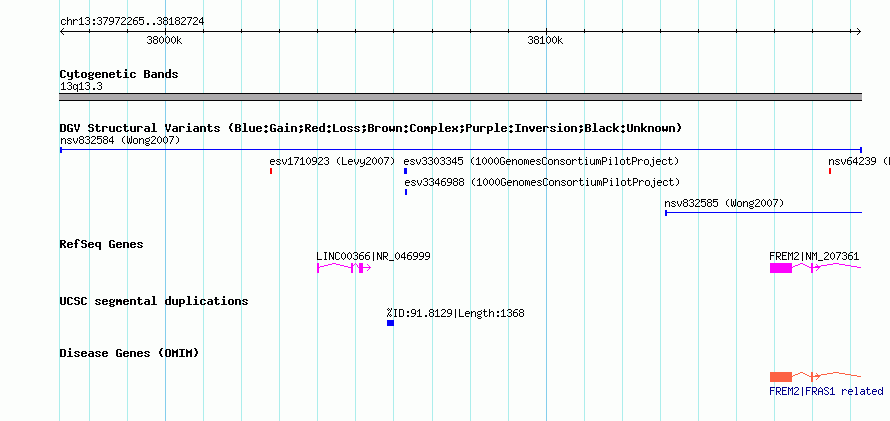Click the 13q13.3 band label

pos(81,87)
